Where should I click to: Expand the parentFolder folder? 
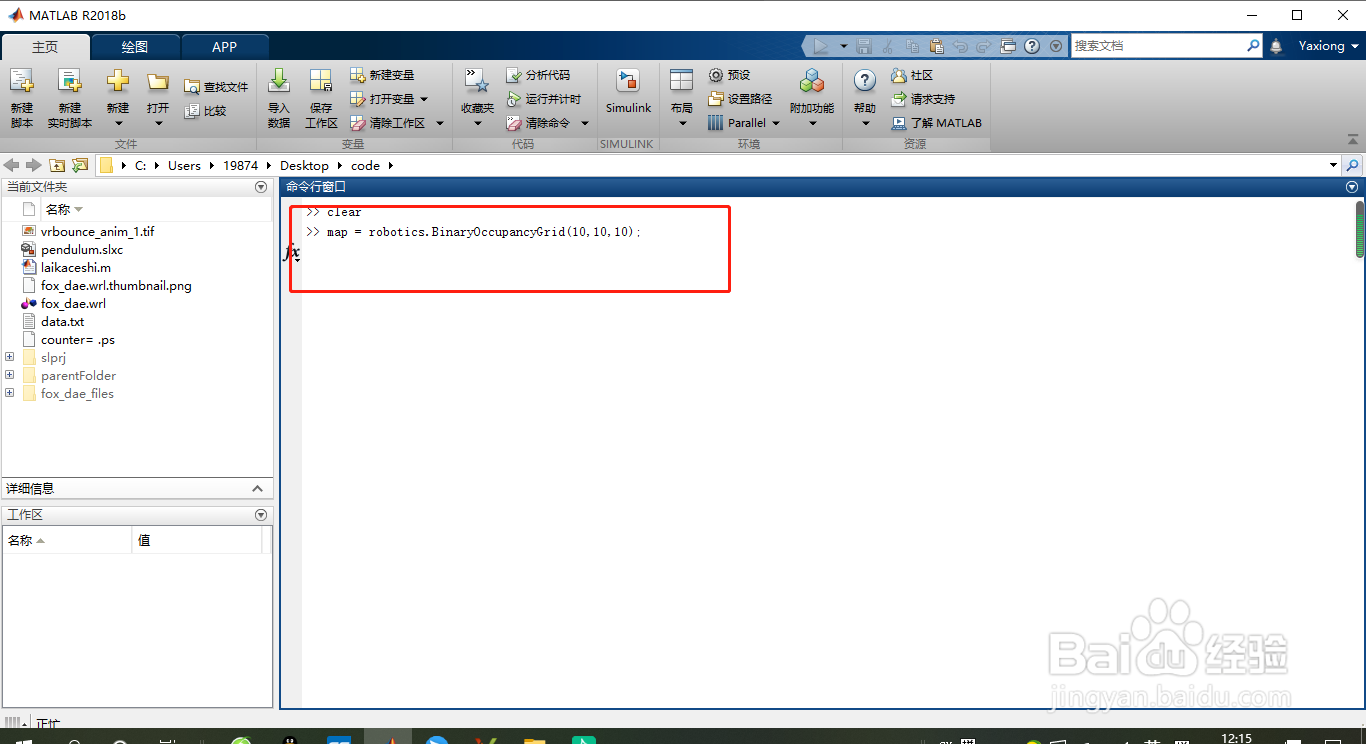click(x=10, y=375)
